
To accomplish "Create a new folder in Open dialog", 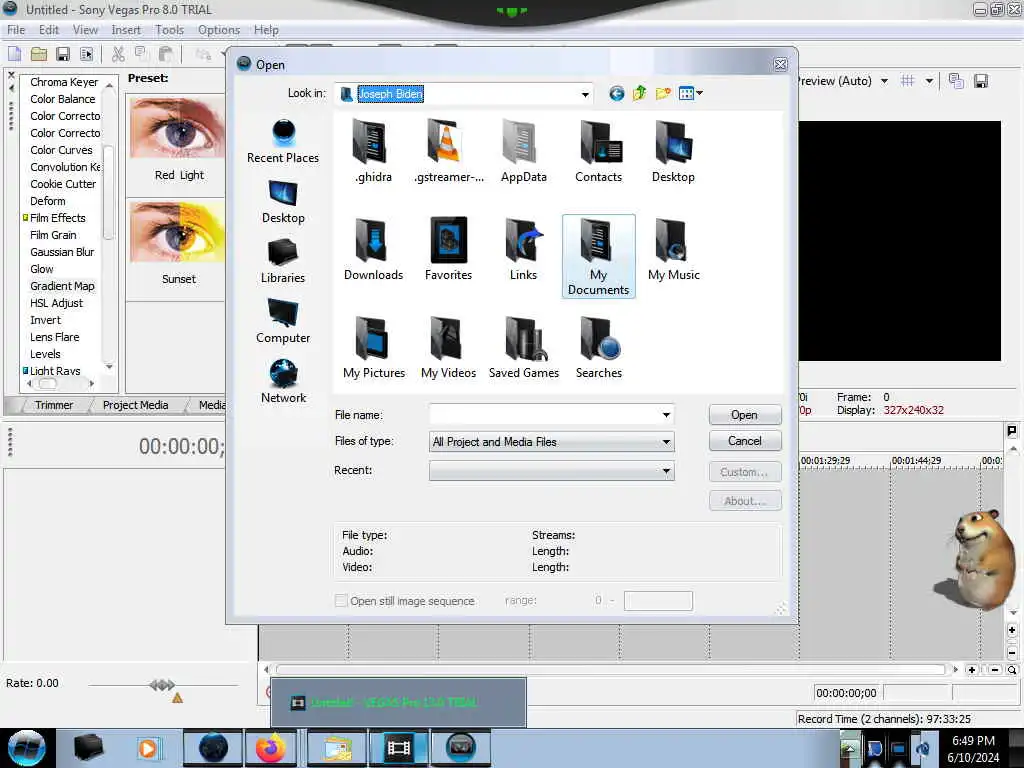I will click(663, 93).
